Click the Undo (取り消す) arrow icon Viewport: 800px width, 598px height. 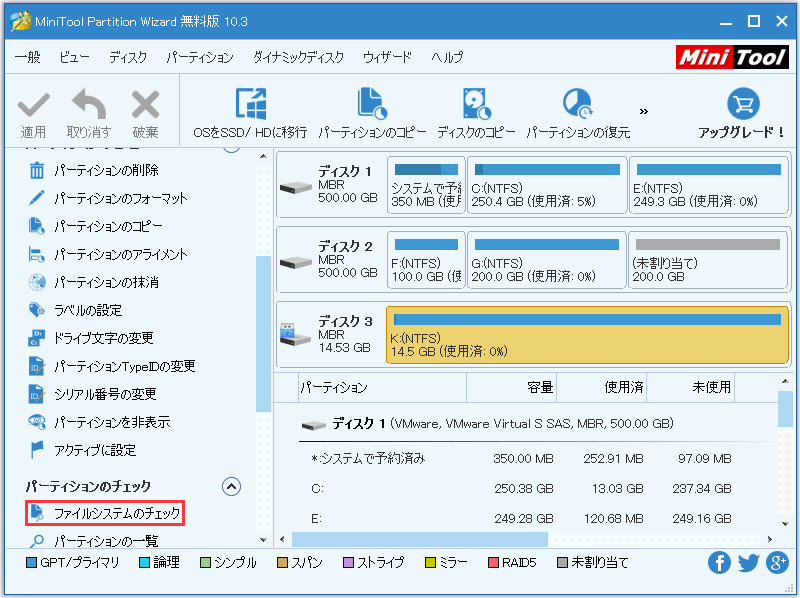89,104
